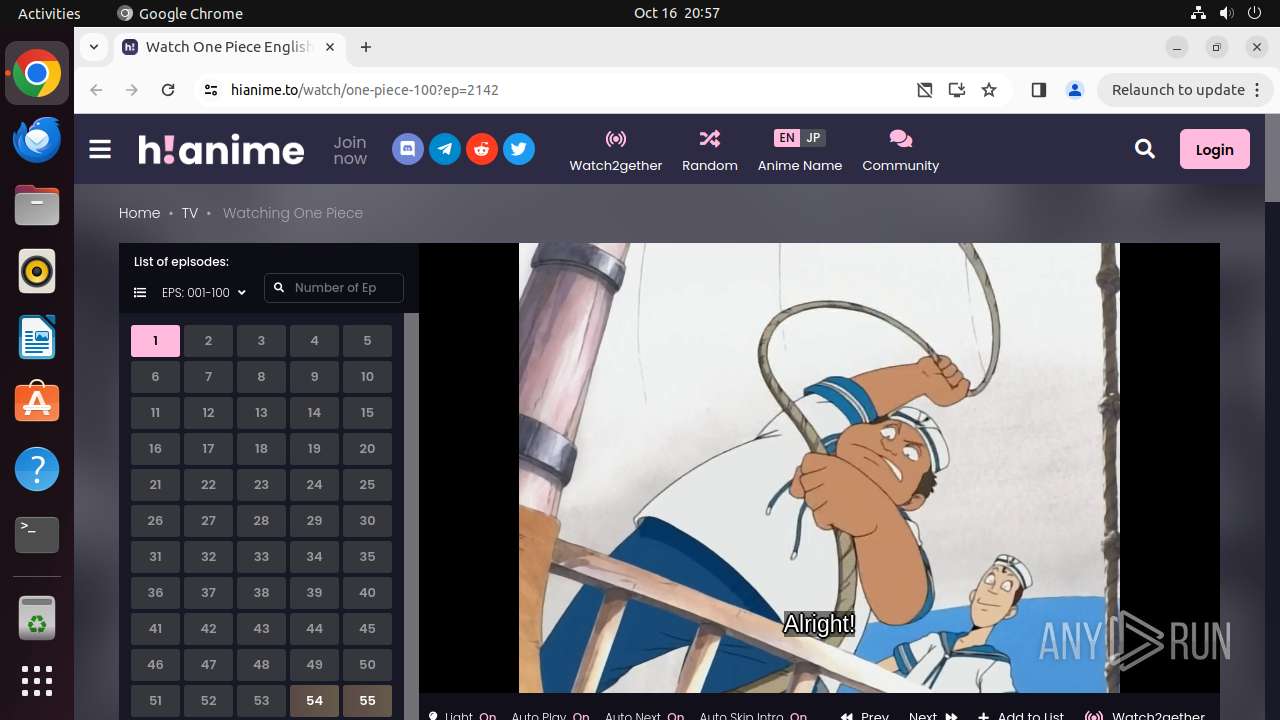Switch anime name language to JP
The width and height of the screenshot is (1280, 720).
[x=813, y=138]
